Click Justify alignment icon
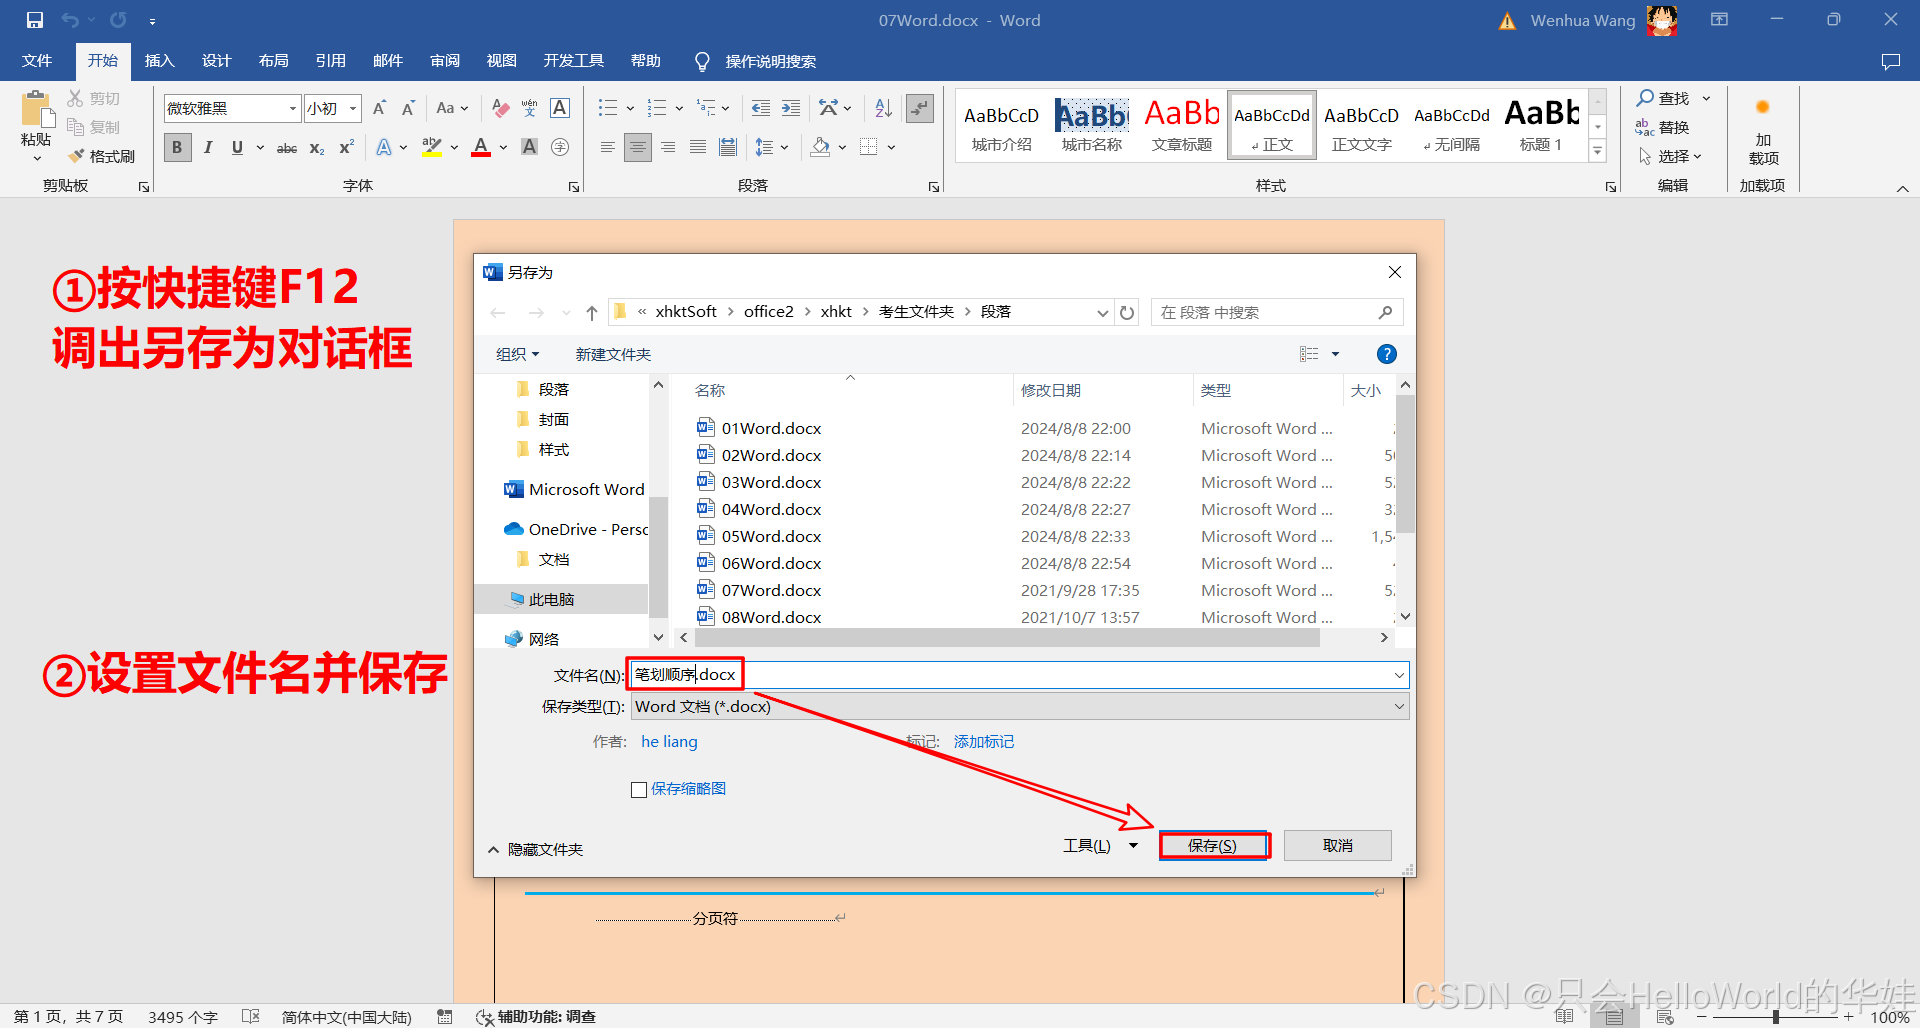The image size is (1920, 1028). tap(698, 147)
